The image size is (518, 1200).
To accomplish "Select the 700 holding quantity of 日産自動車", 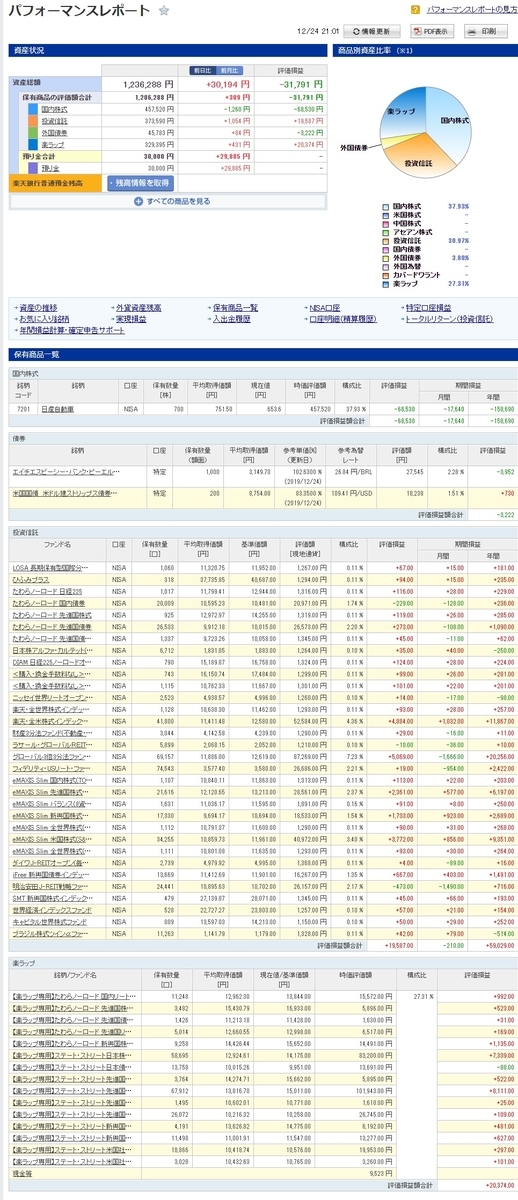I will (x=180, y=409).
